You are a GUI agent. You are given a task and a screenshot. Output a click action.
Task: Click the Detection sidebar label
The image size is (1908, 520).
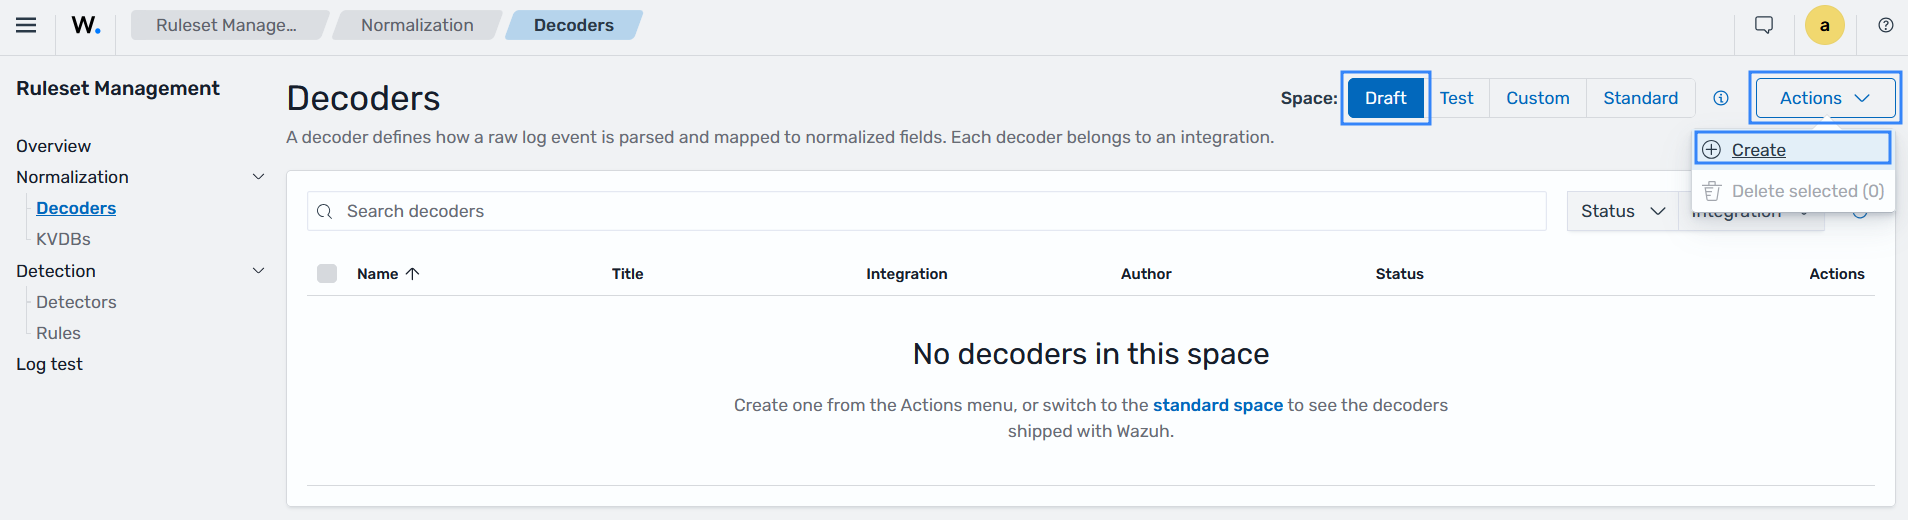tap(56, 271)
